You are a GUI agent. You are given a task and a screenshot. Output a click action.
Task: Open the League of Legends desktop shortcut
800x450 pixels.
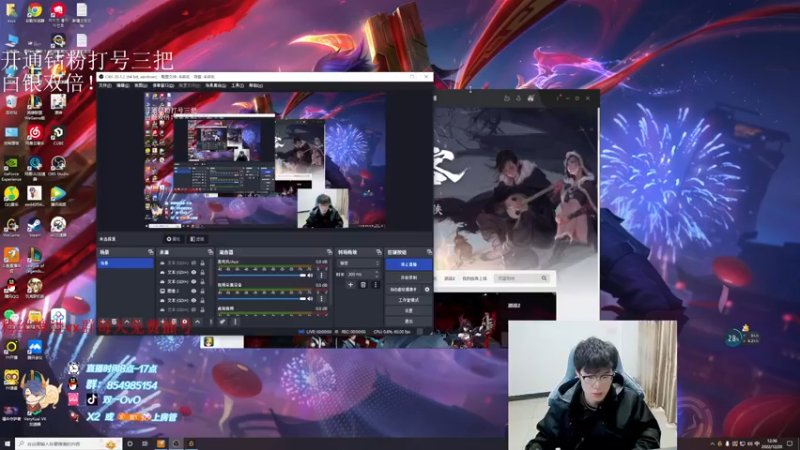[x=35, y=260]
